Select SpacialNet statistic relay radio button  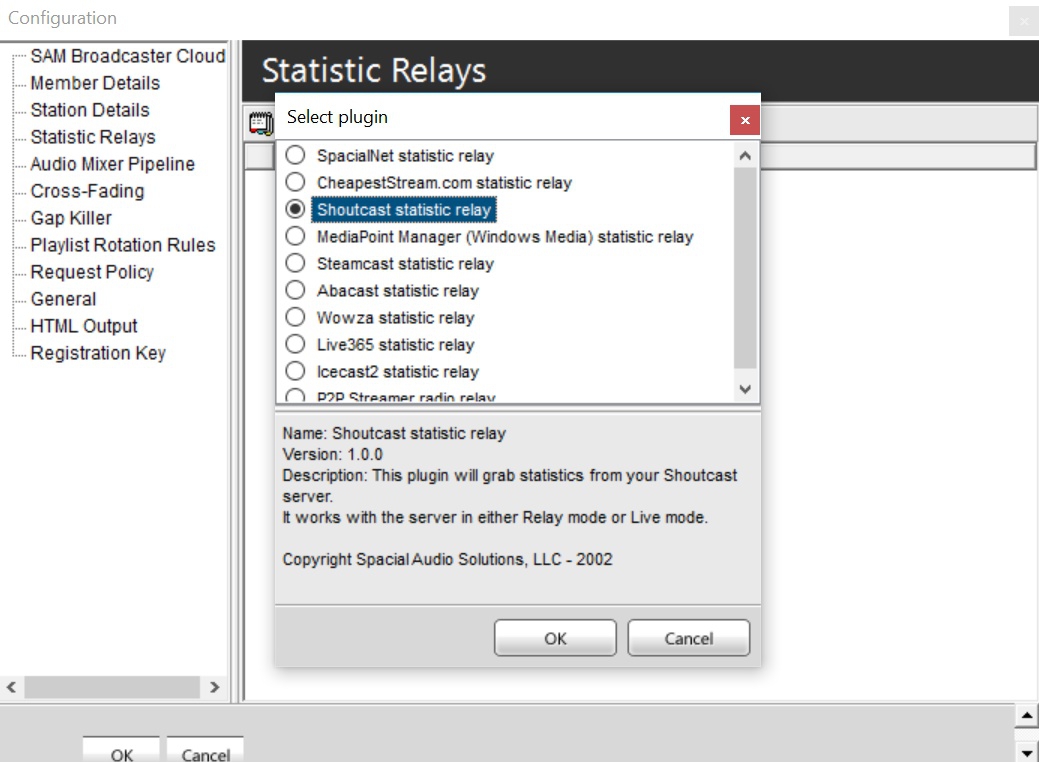click(295, 155)
